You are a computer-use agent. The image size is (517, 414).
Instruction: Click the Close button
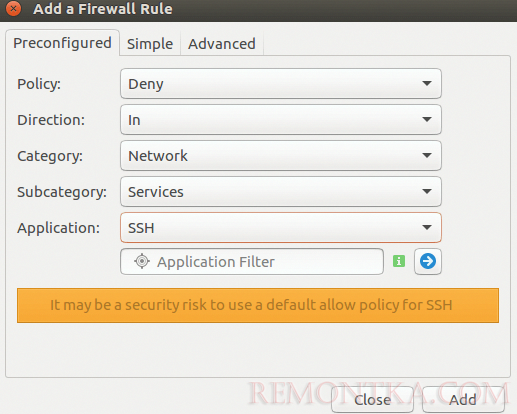click(x=372, y=400)
